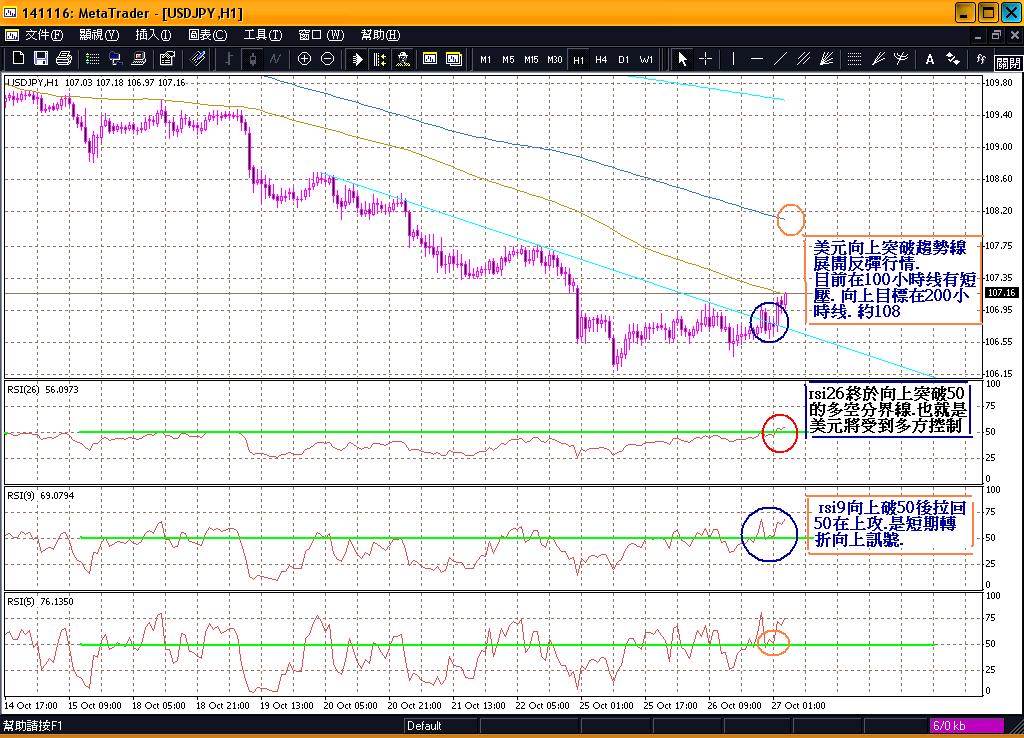Click the zoom in magnifier icon
This screenshot has height=738, width=1024.
[305, 59]
